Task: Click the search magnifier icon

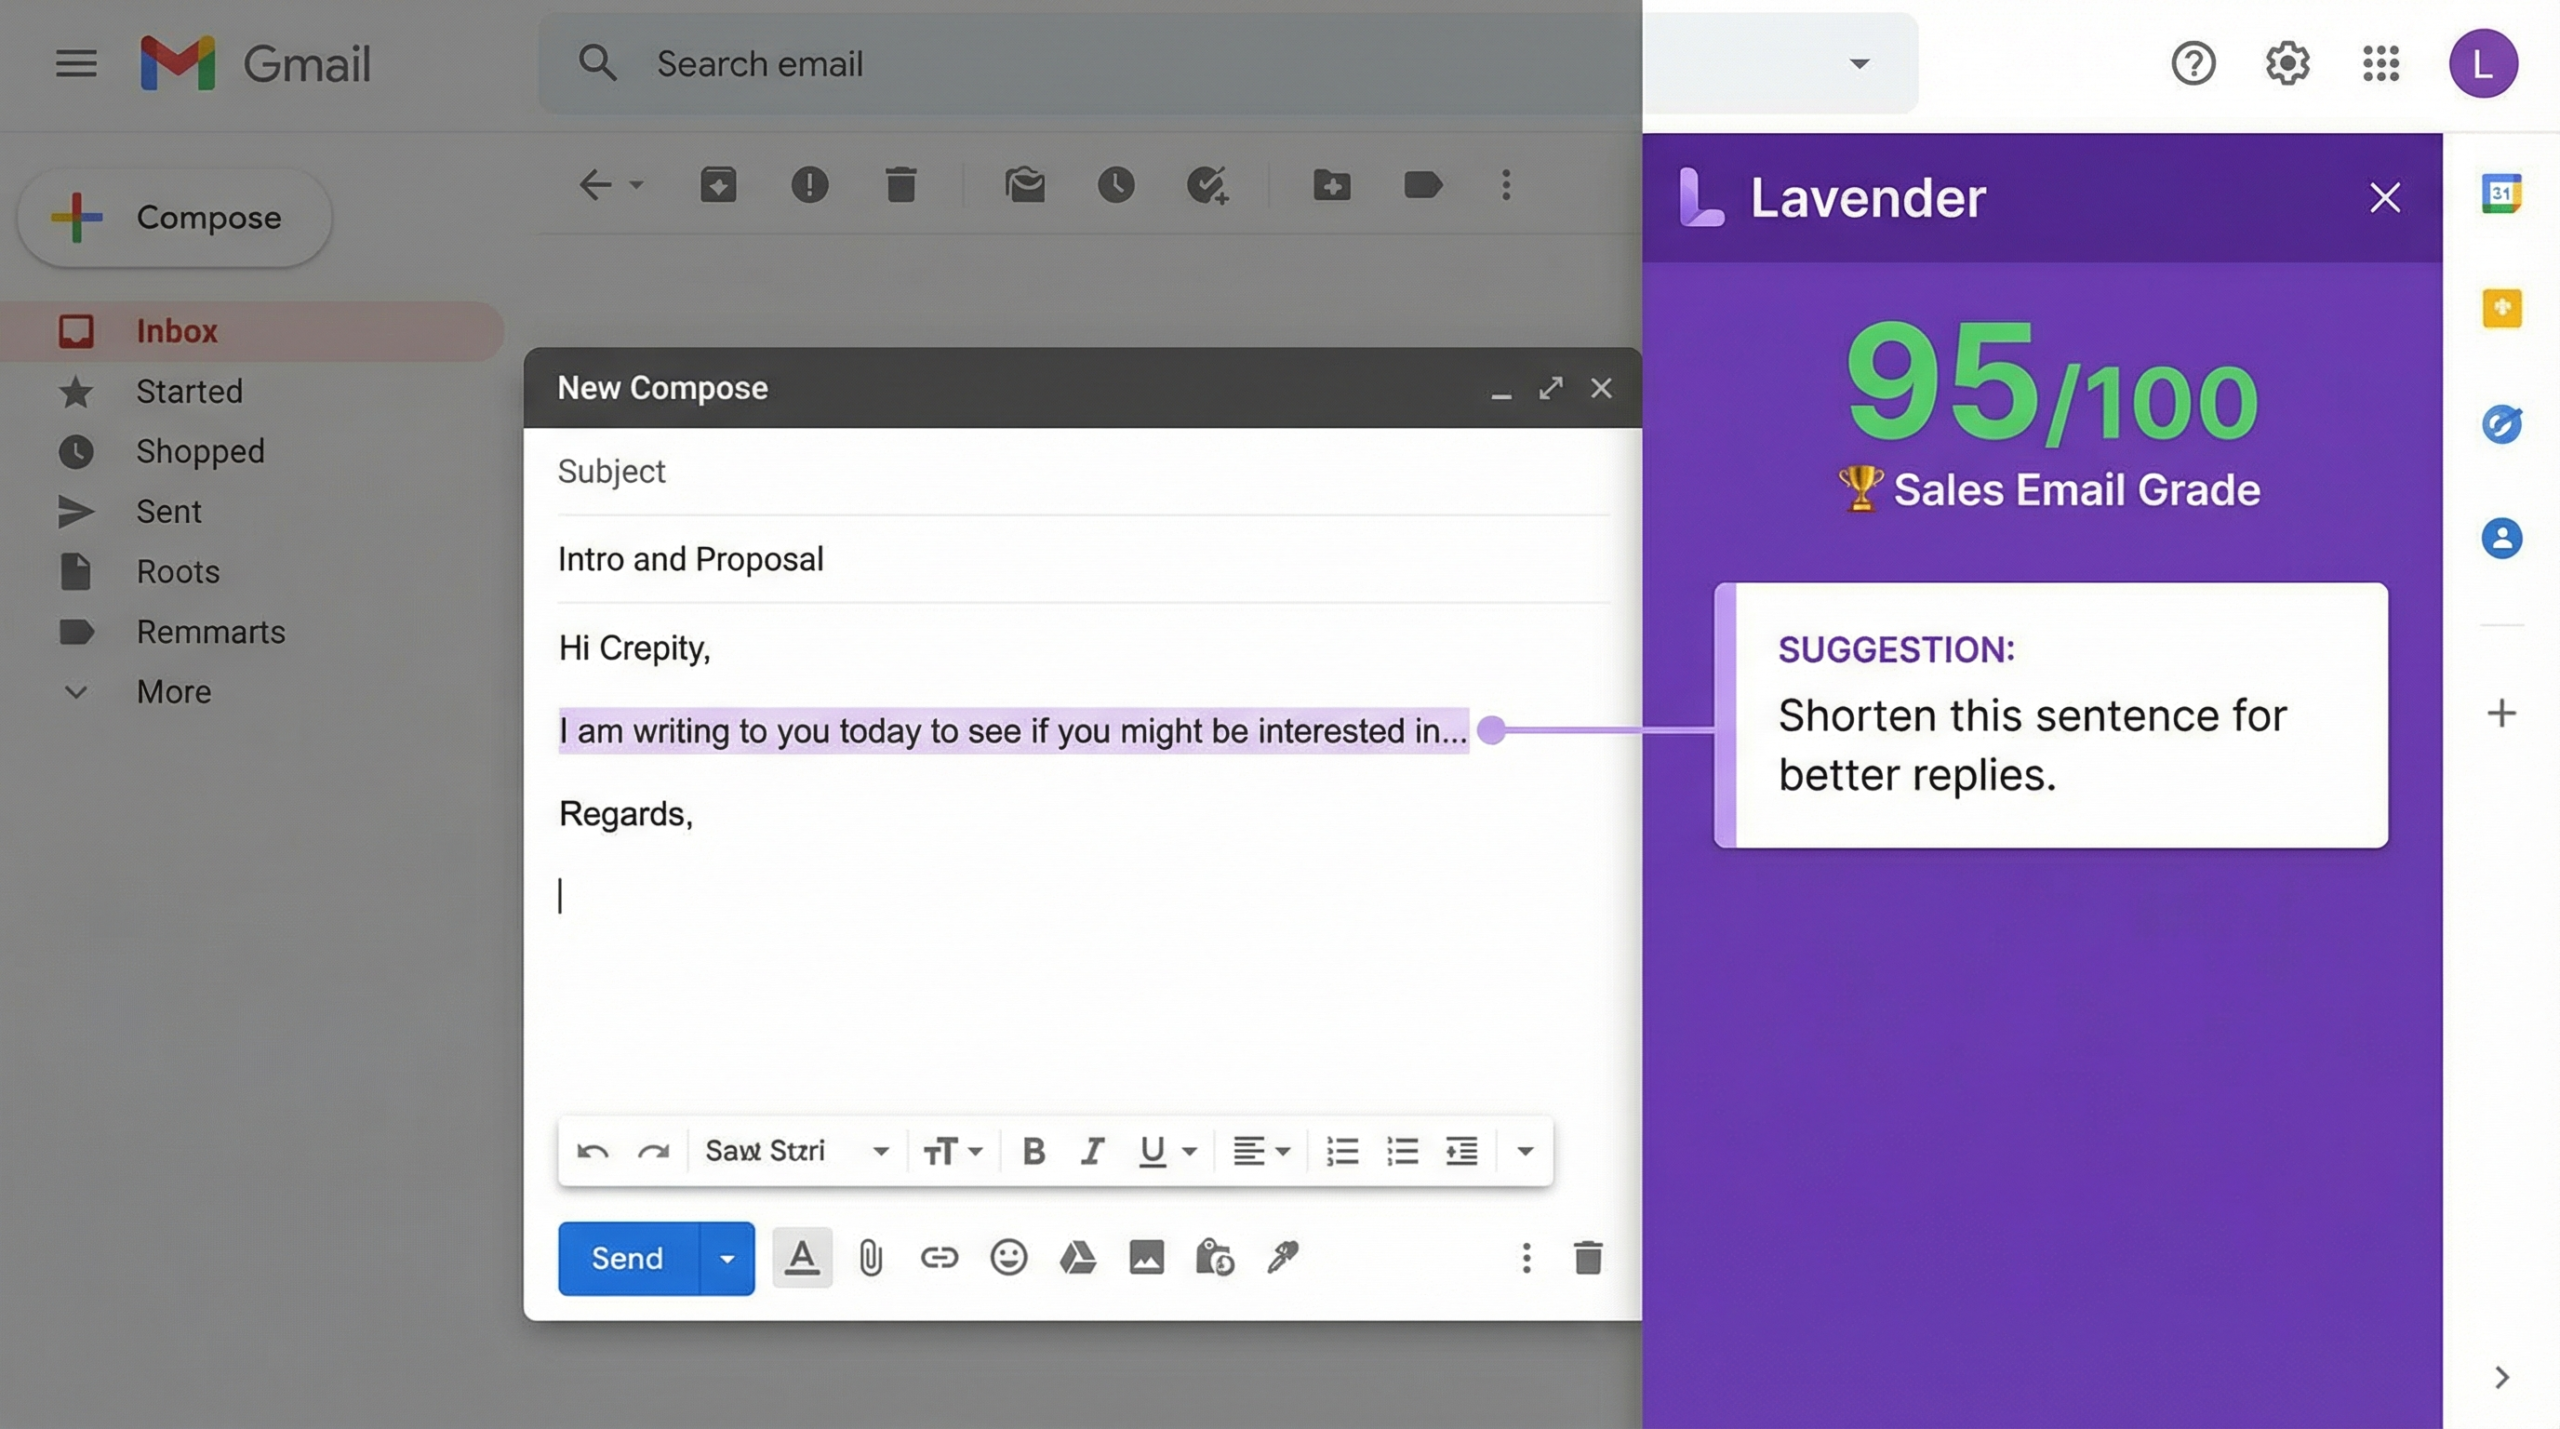Action: (597, 63)
